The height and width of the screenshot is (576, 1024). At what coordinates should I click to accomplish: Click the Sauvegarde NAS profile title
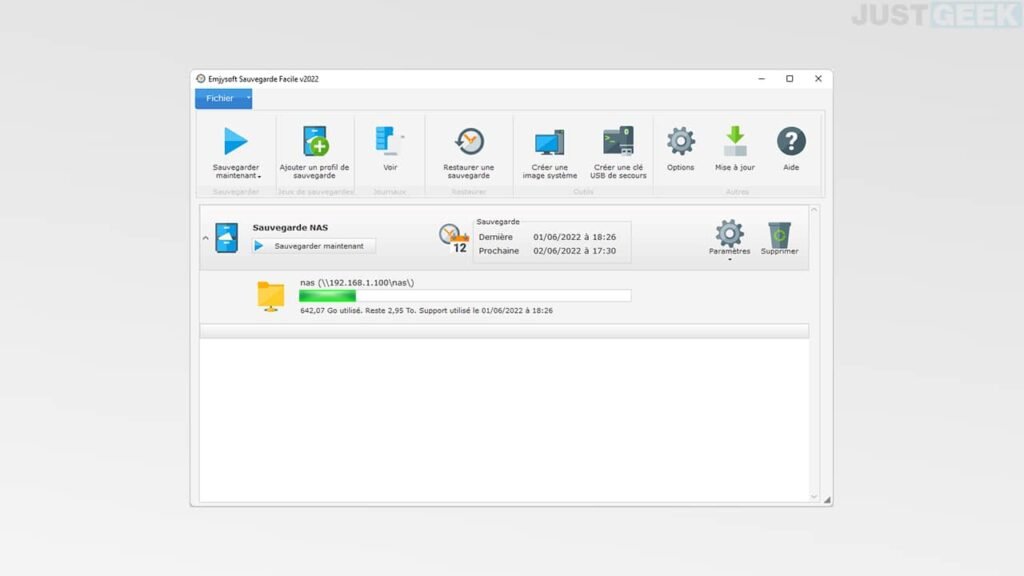[x=291, y=227]
